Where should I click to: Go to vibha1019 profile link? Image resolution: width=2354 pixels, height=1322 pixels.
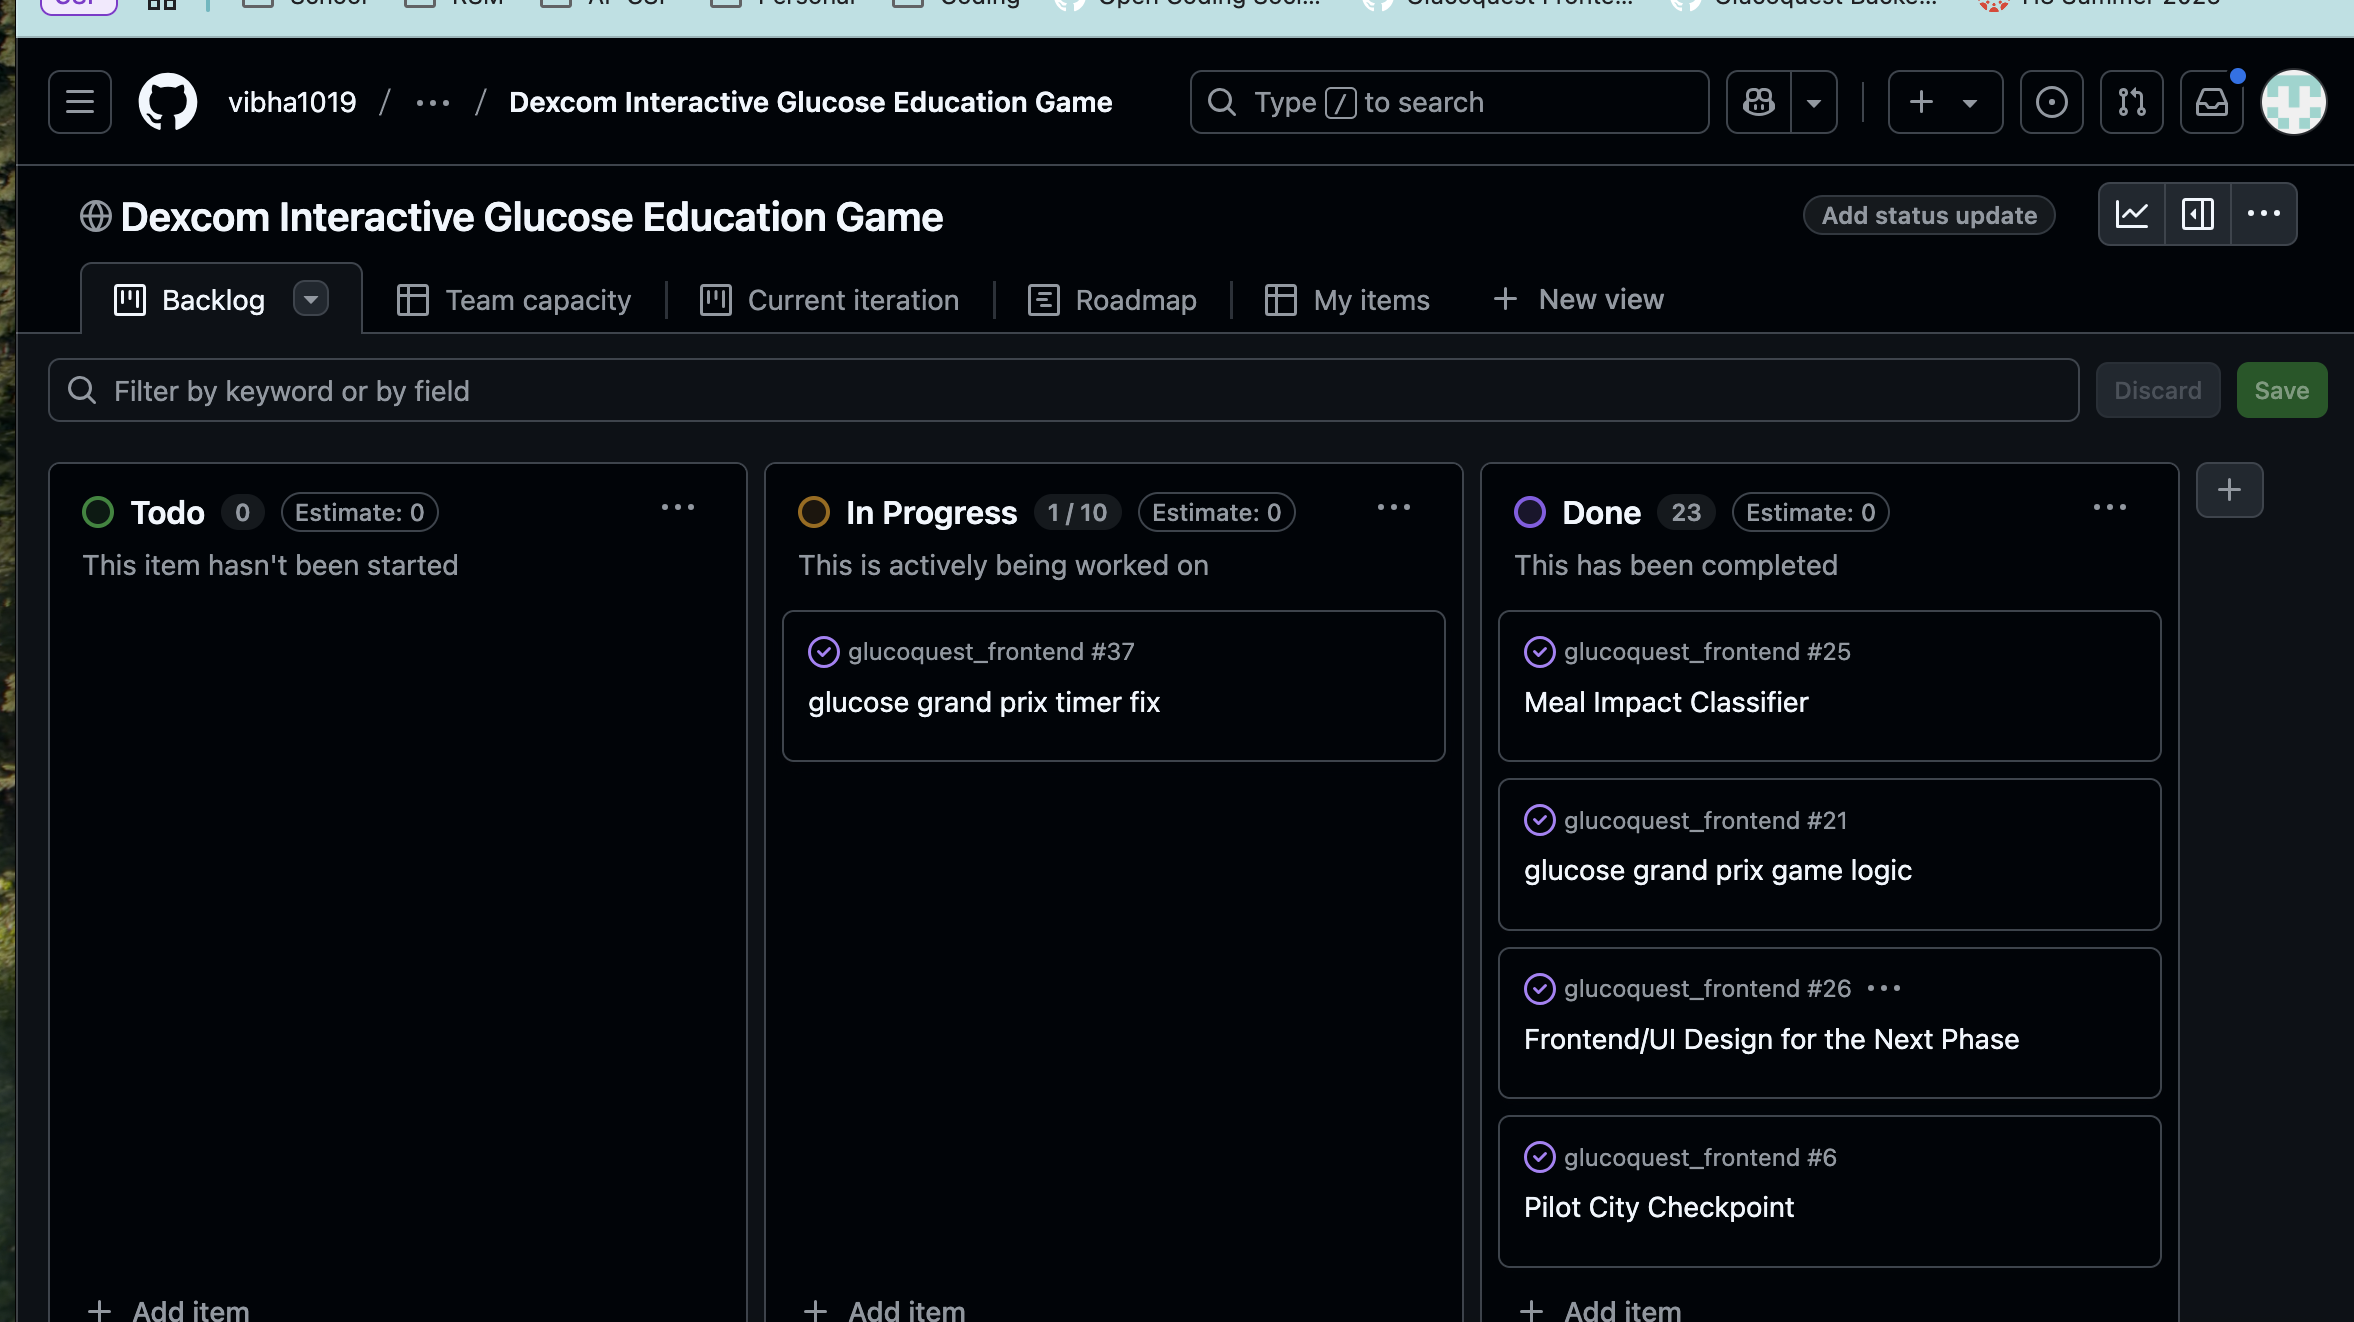(x=292, y=102)
